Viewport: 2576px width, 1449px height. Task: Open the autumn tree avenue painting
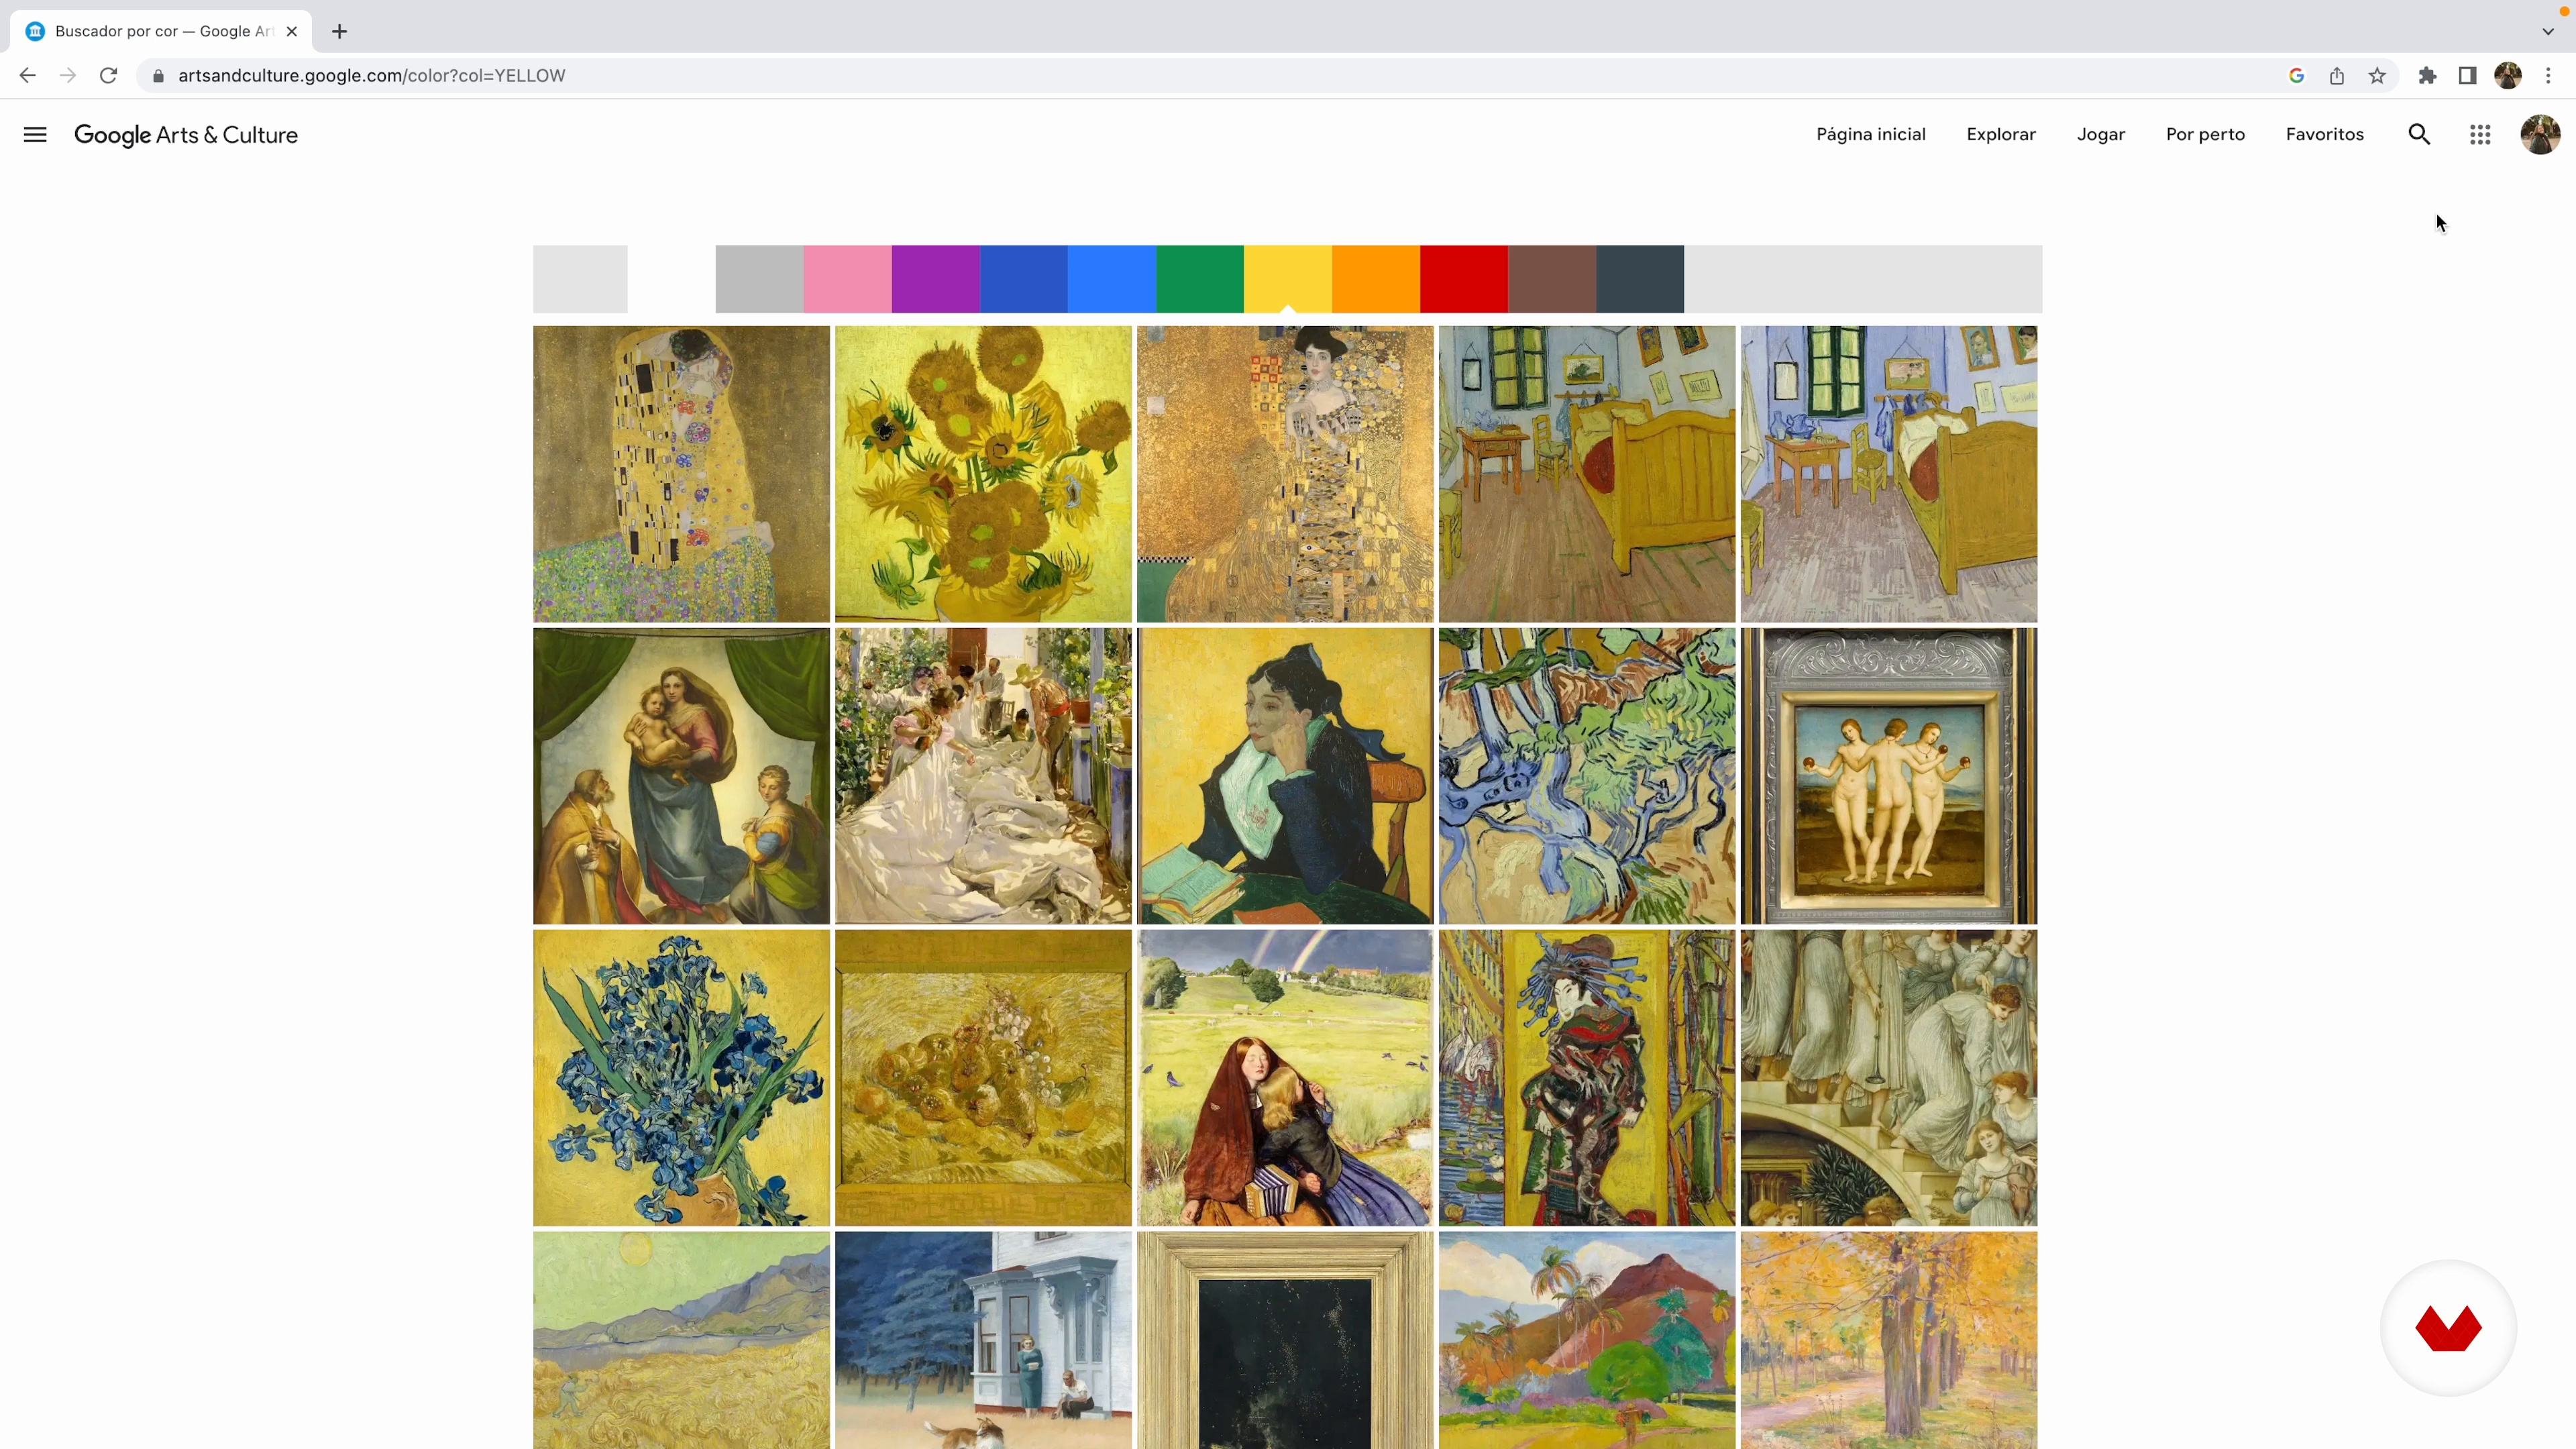pyautogui.click(x=1889, y=1340)
